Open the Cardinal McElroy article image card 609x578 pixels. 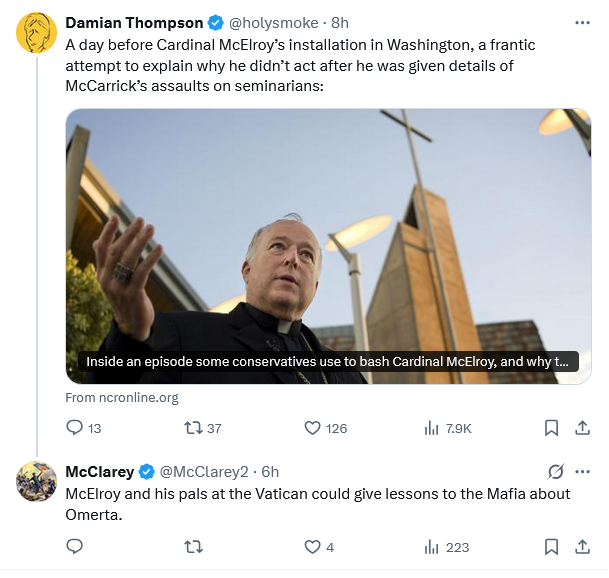click(x=328, y=245)
